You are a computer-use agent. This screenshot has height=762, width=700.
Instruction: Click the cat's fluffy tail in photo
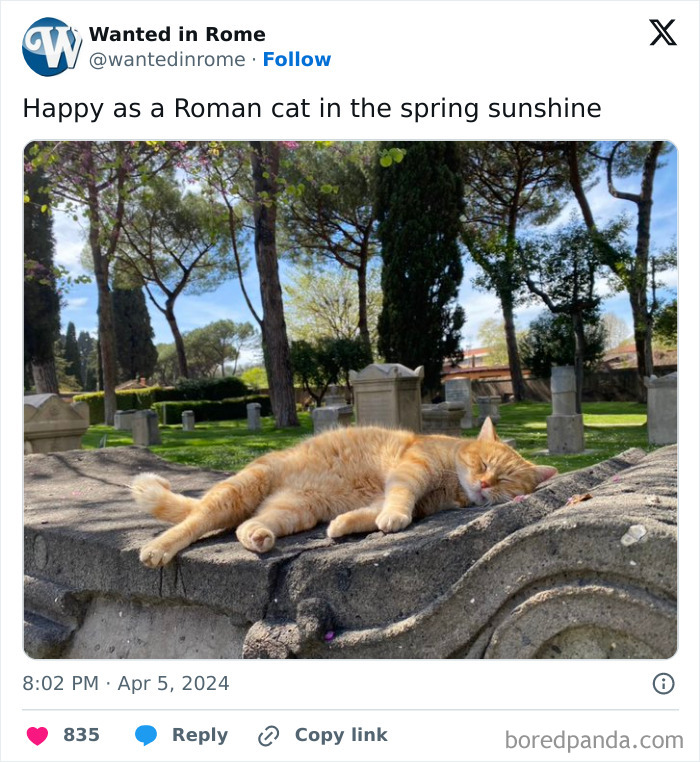click(x=160, y=495)
